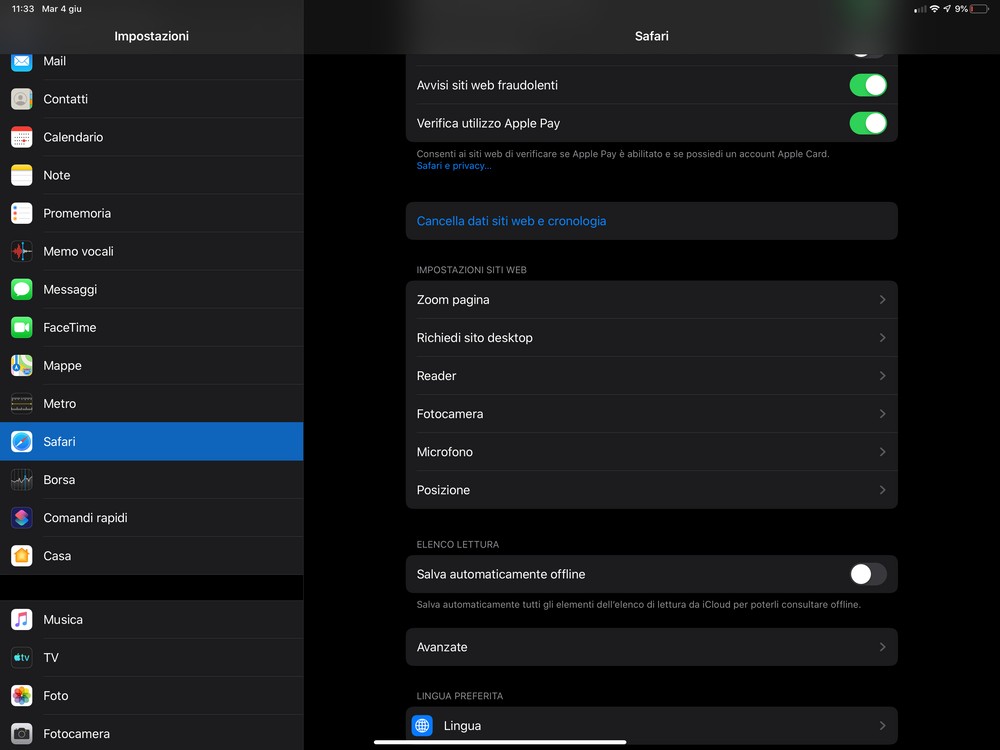
Task: Open Posizione settings chevron
Action: [883, 490]
